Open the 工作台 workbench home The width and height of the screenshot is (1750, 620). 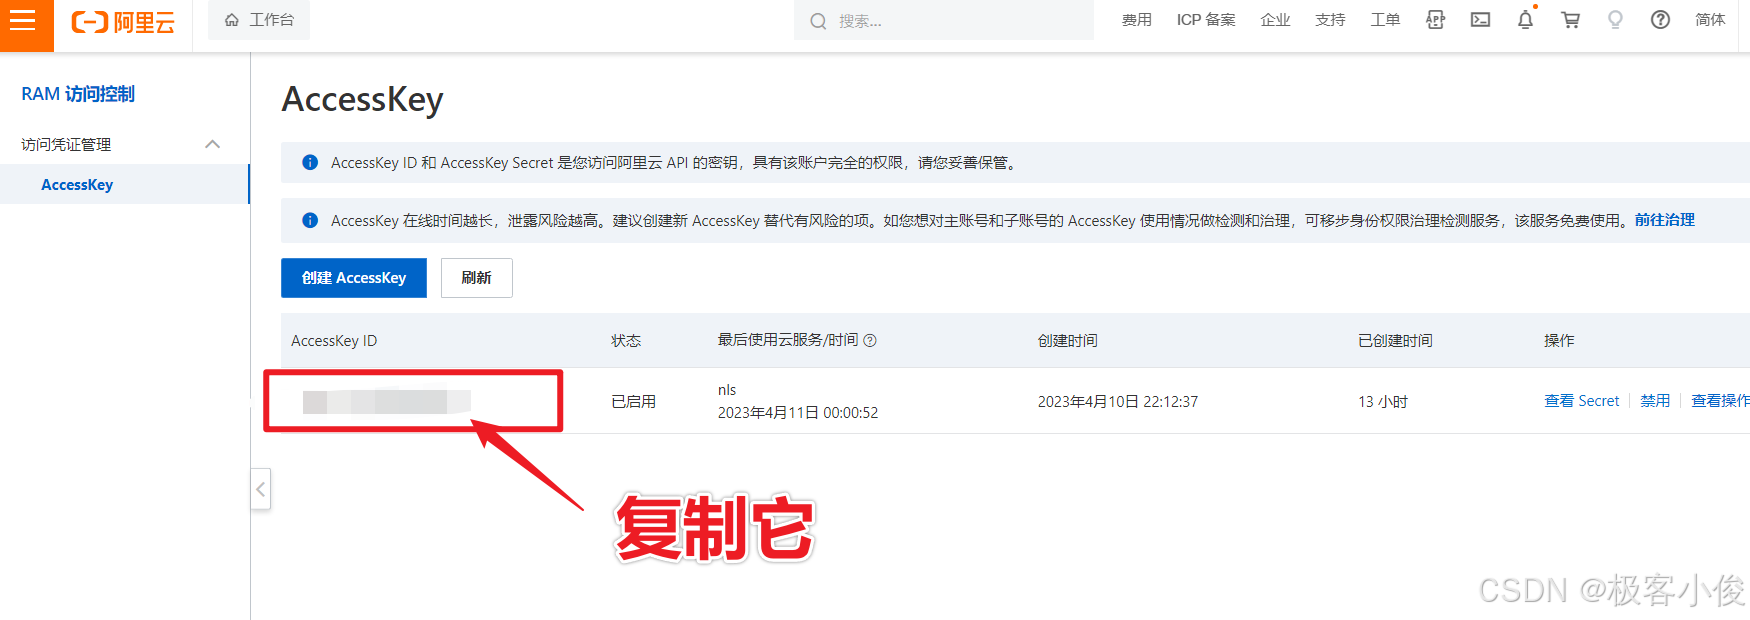(259, 20)
